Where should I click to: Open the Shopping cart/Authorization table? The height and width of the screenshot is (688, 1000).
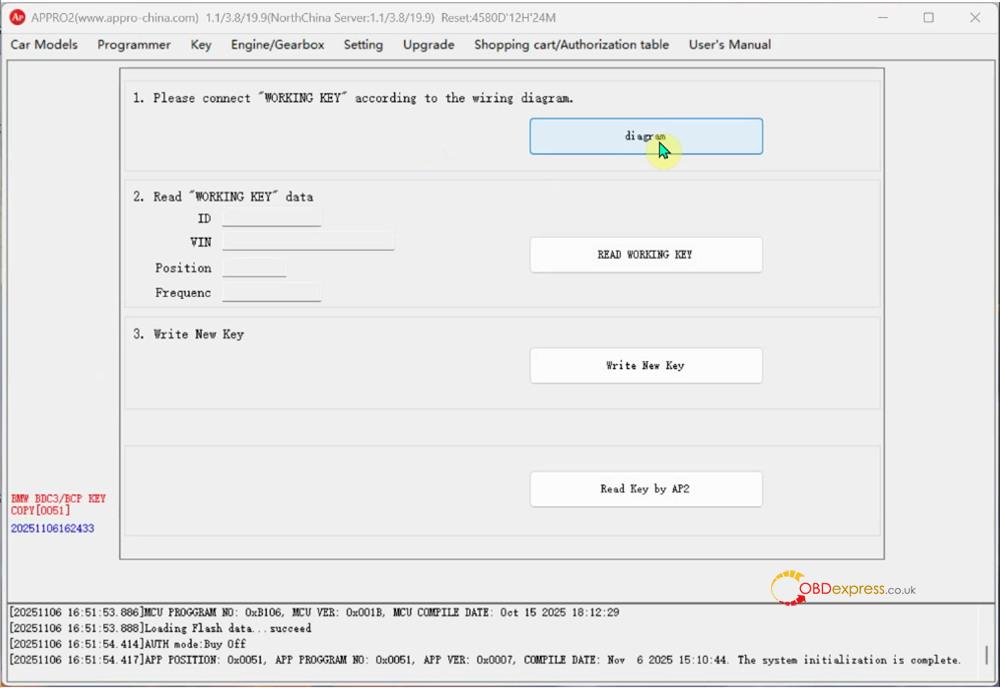pos(571,45)
